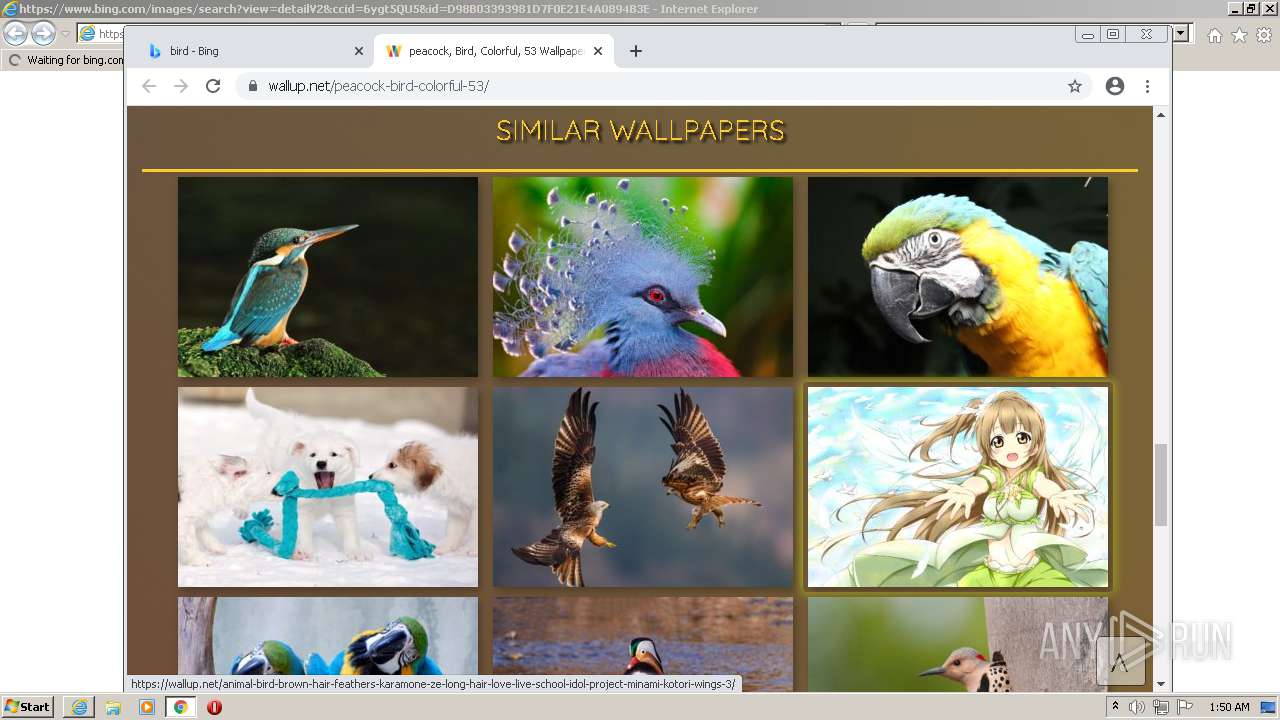The width and height of the screenshot is (1280, 720).
Task: Open IE Tools gear icon
Action: pos(1264,35)
